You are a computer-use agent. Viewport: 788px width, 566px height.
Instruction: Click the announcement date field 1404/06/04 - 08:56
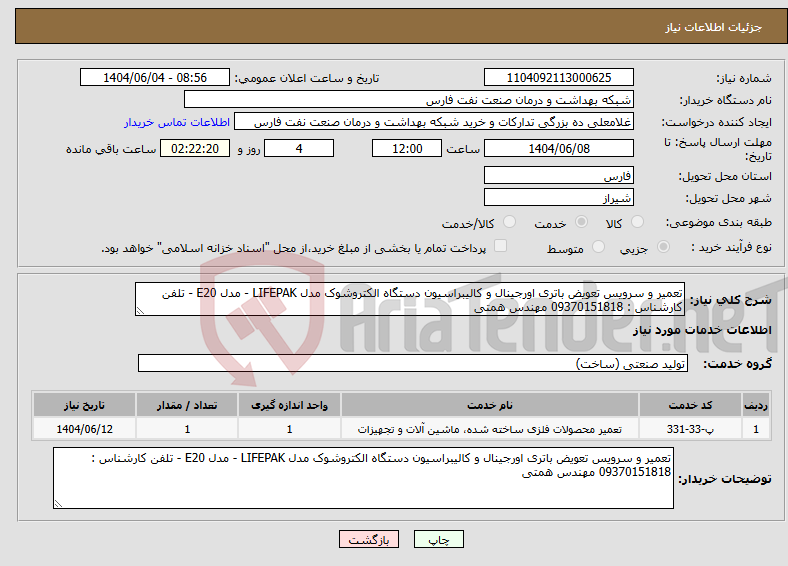click(x=155, y=77)
